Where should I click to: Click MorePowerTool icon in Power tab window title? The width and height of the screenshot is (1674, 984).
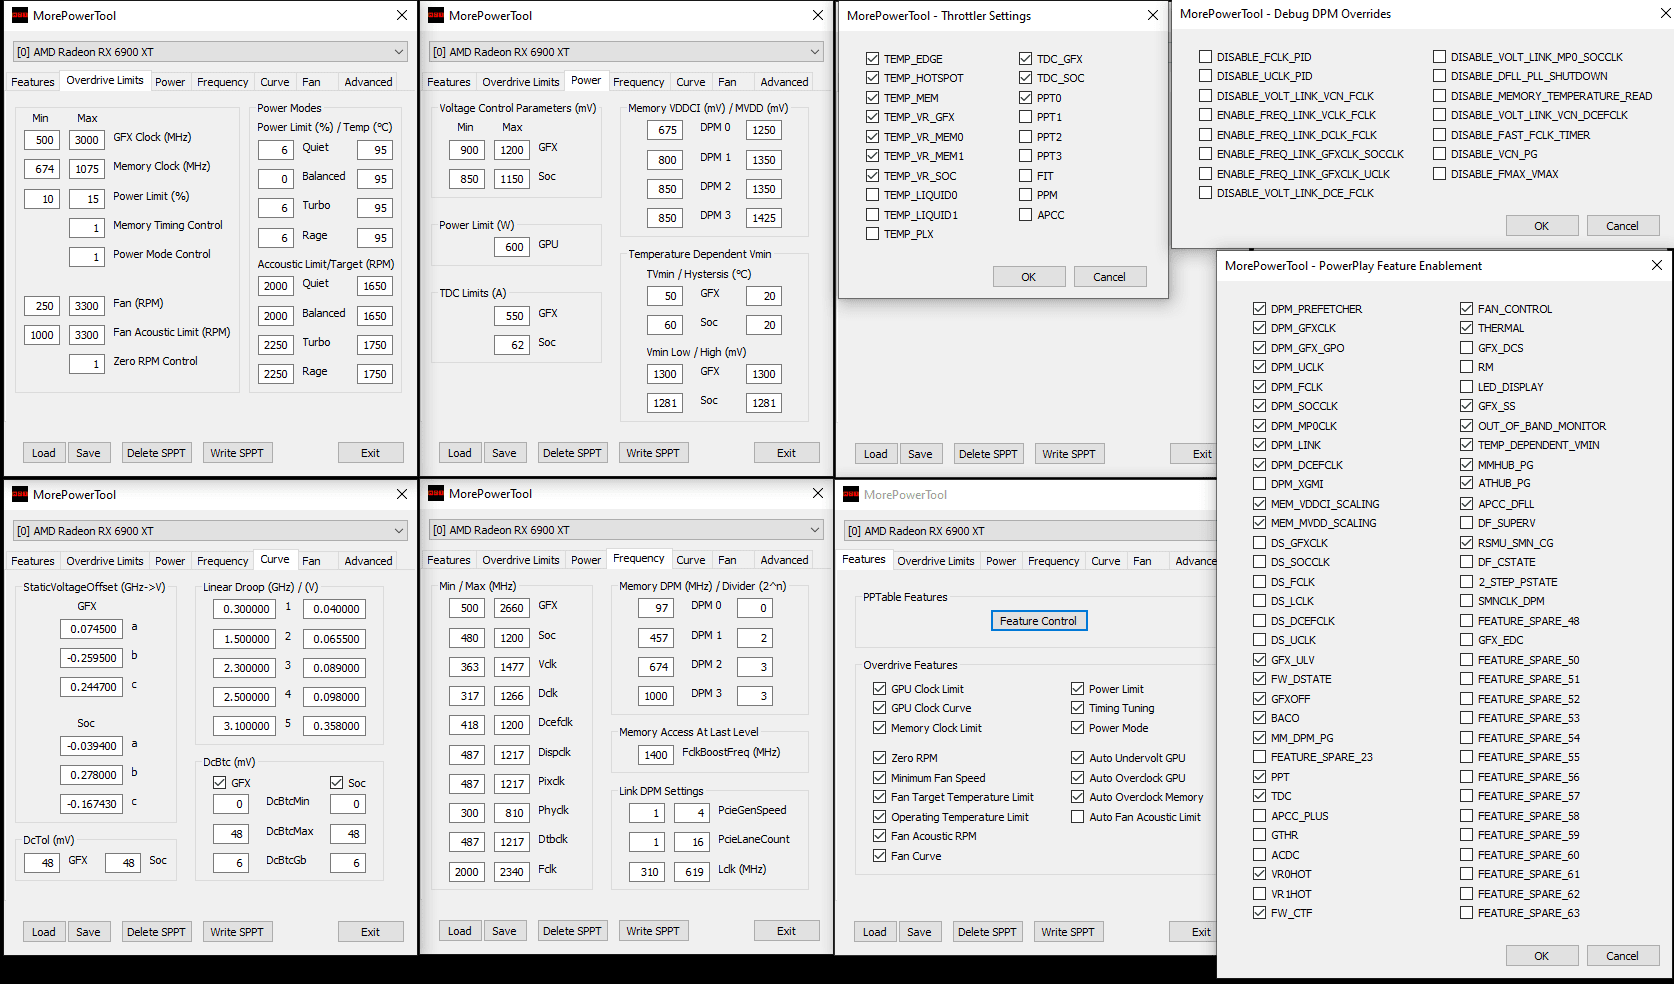[x=435, y=15]
